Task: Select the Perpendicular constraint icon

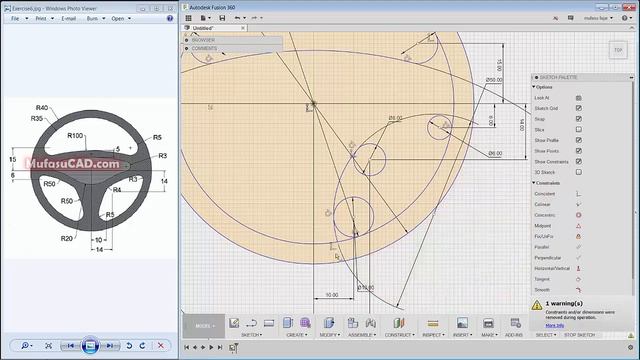Action: pos(578,258)
